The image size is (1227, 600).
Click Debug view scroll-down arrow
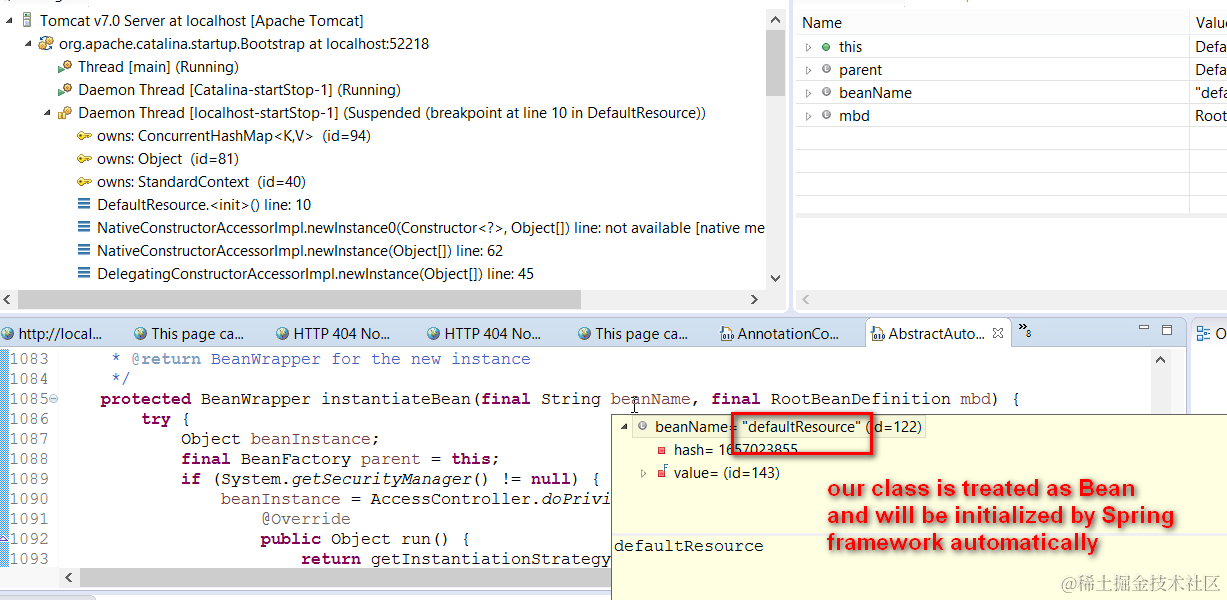click(x=775, y=278)
